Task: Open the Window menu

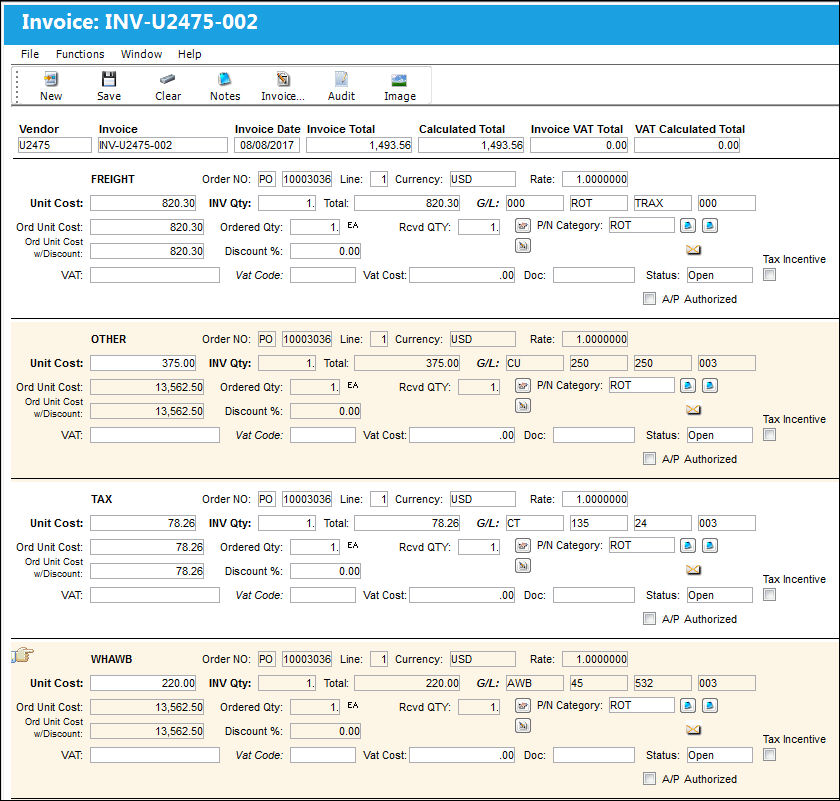Action: pos(141,54)
